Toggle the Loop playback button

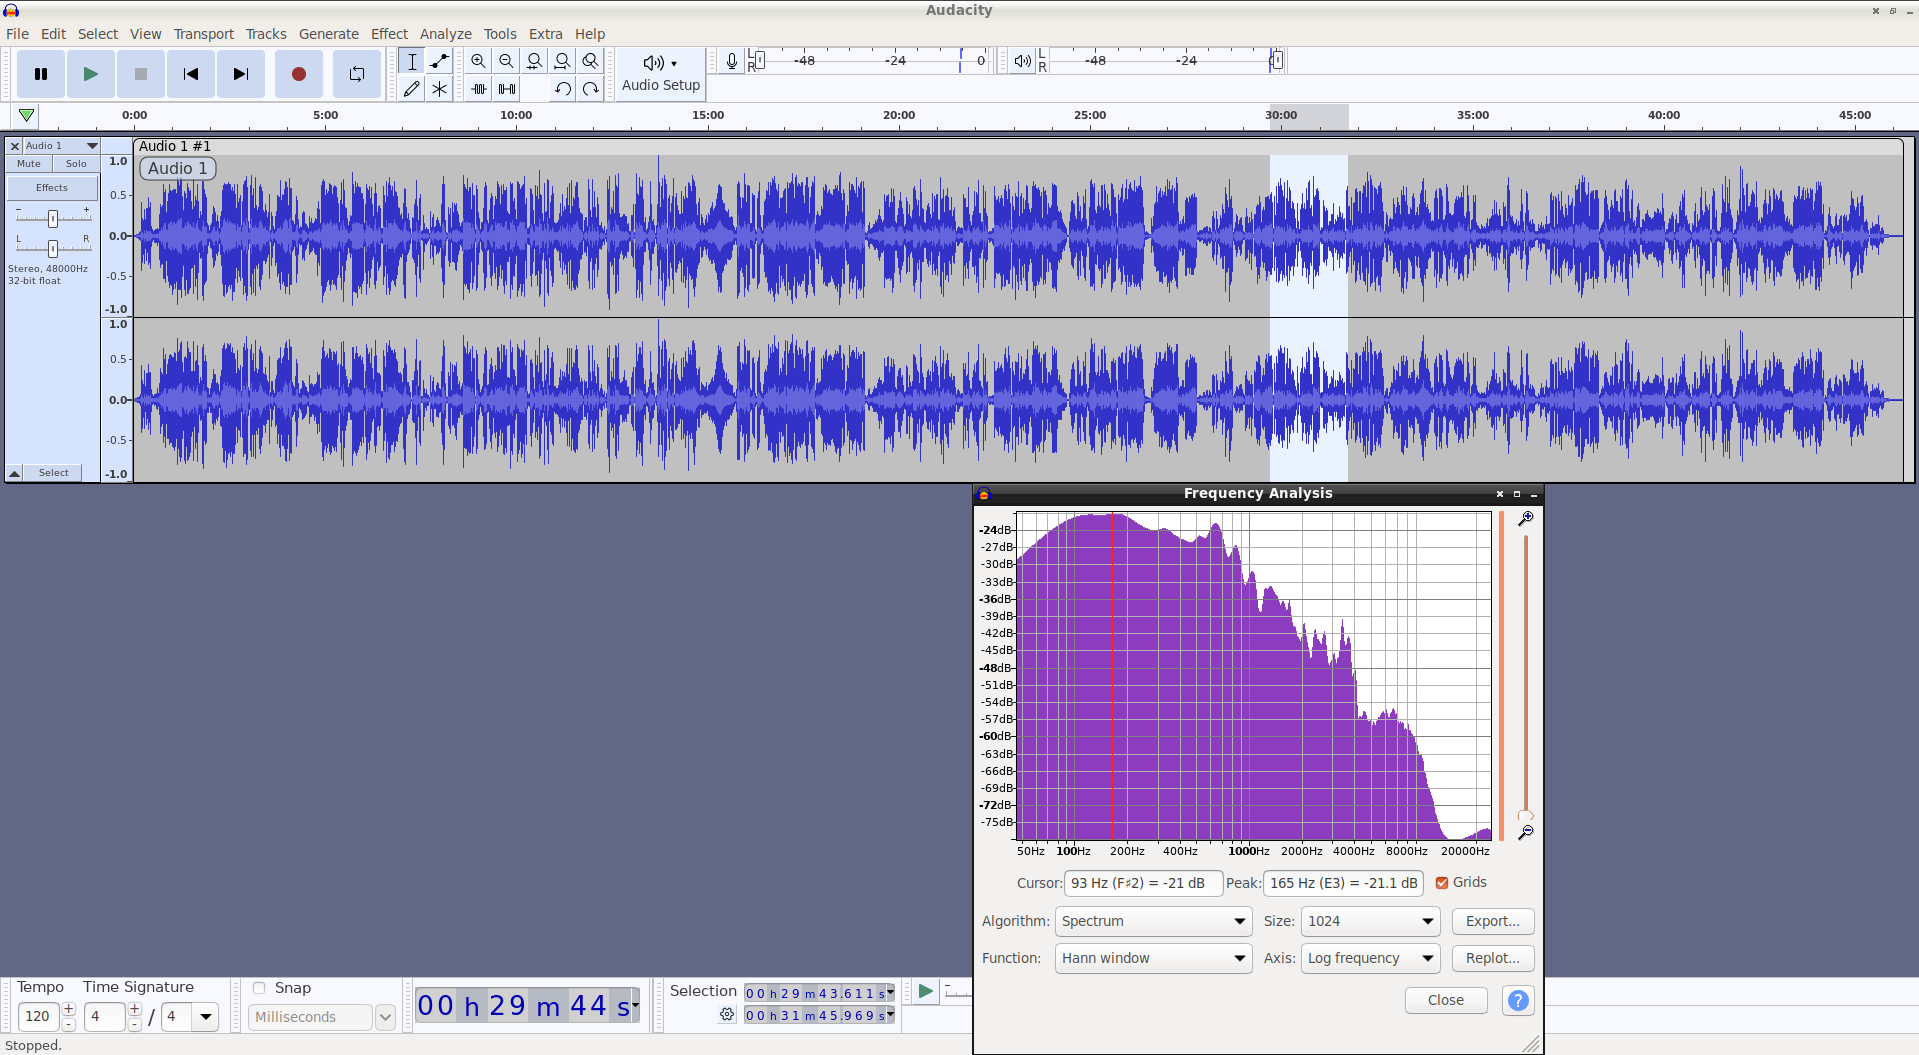[x=357, y=74]
